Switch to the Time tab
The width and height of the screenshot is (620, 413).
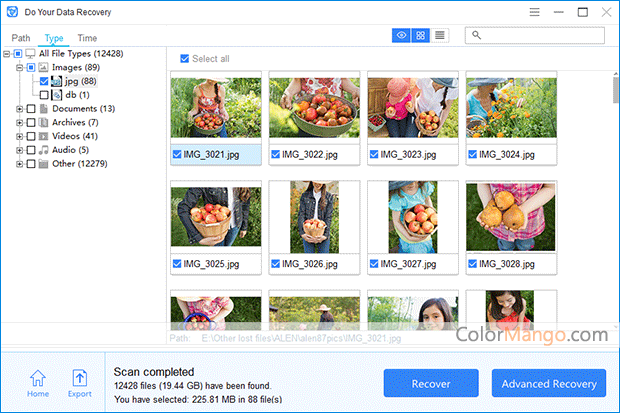87,38
